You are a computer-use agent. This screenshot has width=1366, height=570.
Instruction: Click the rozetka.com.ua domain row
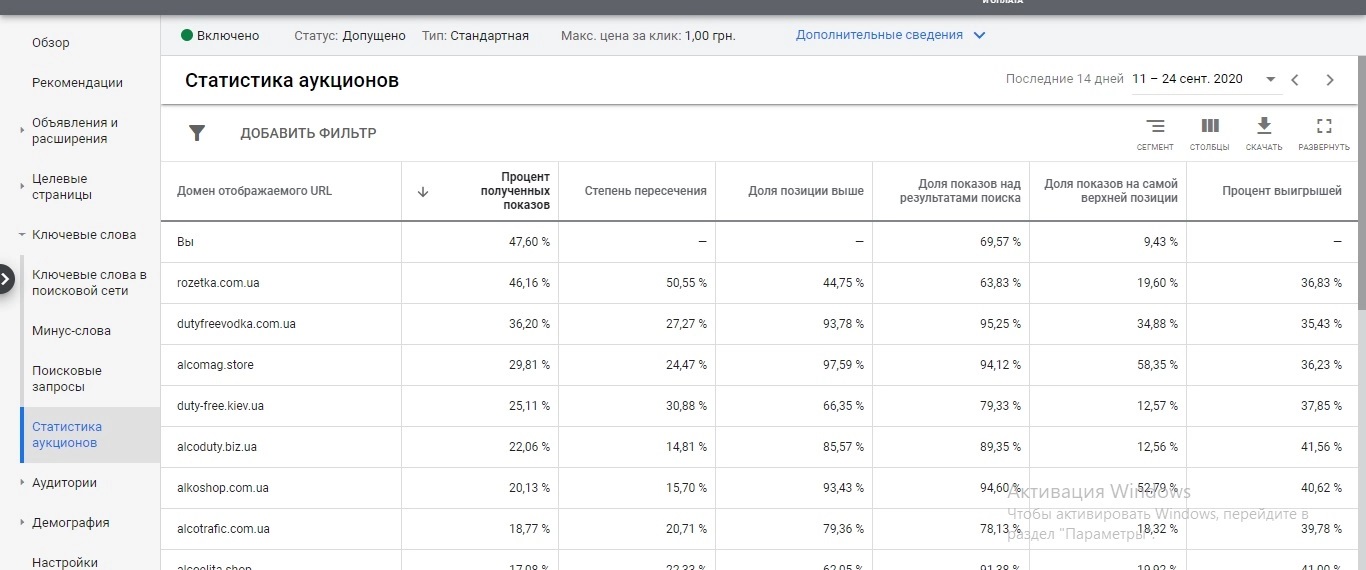point(218,283)
